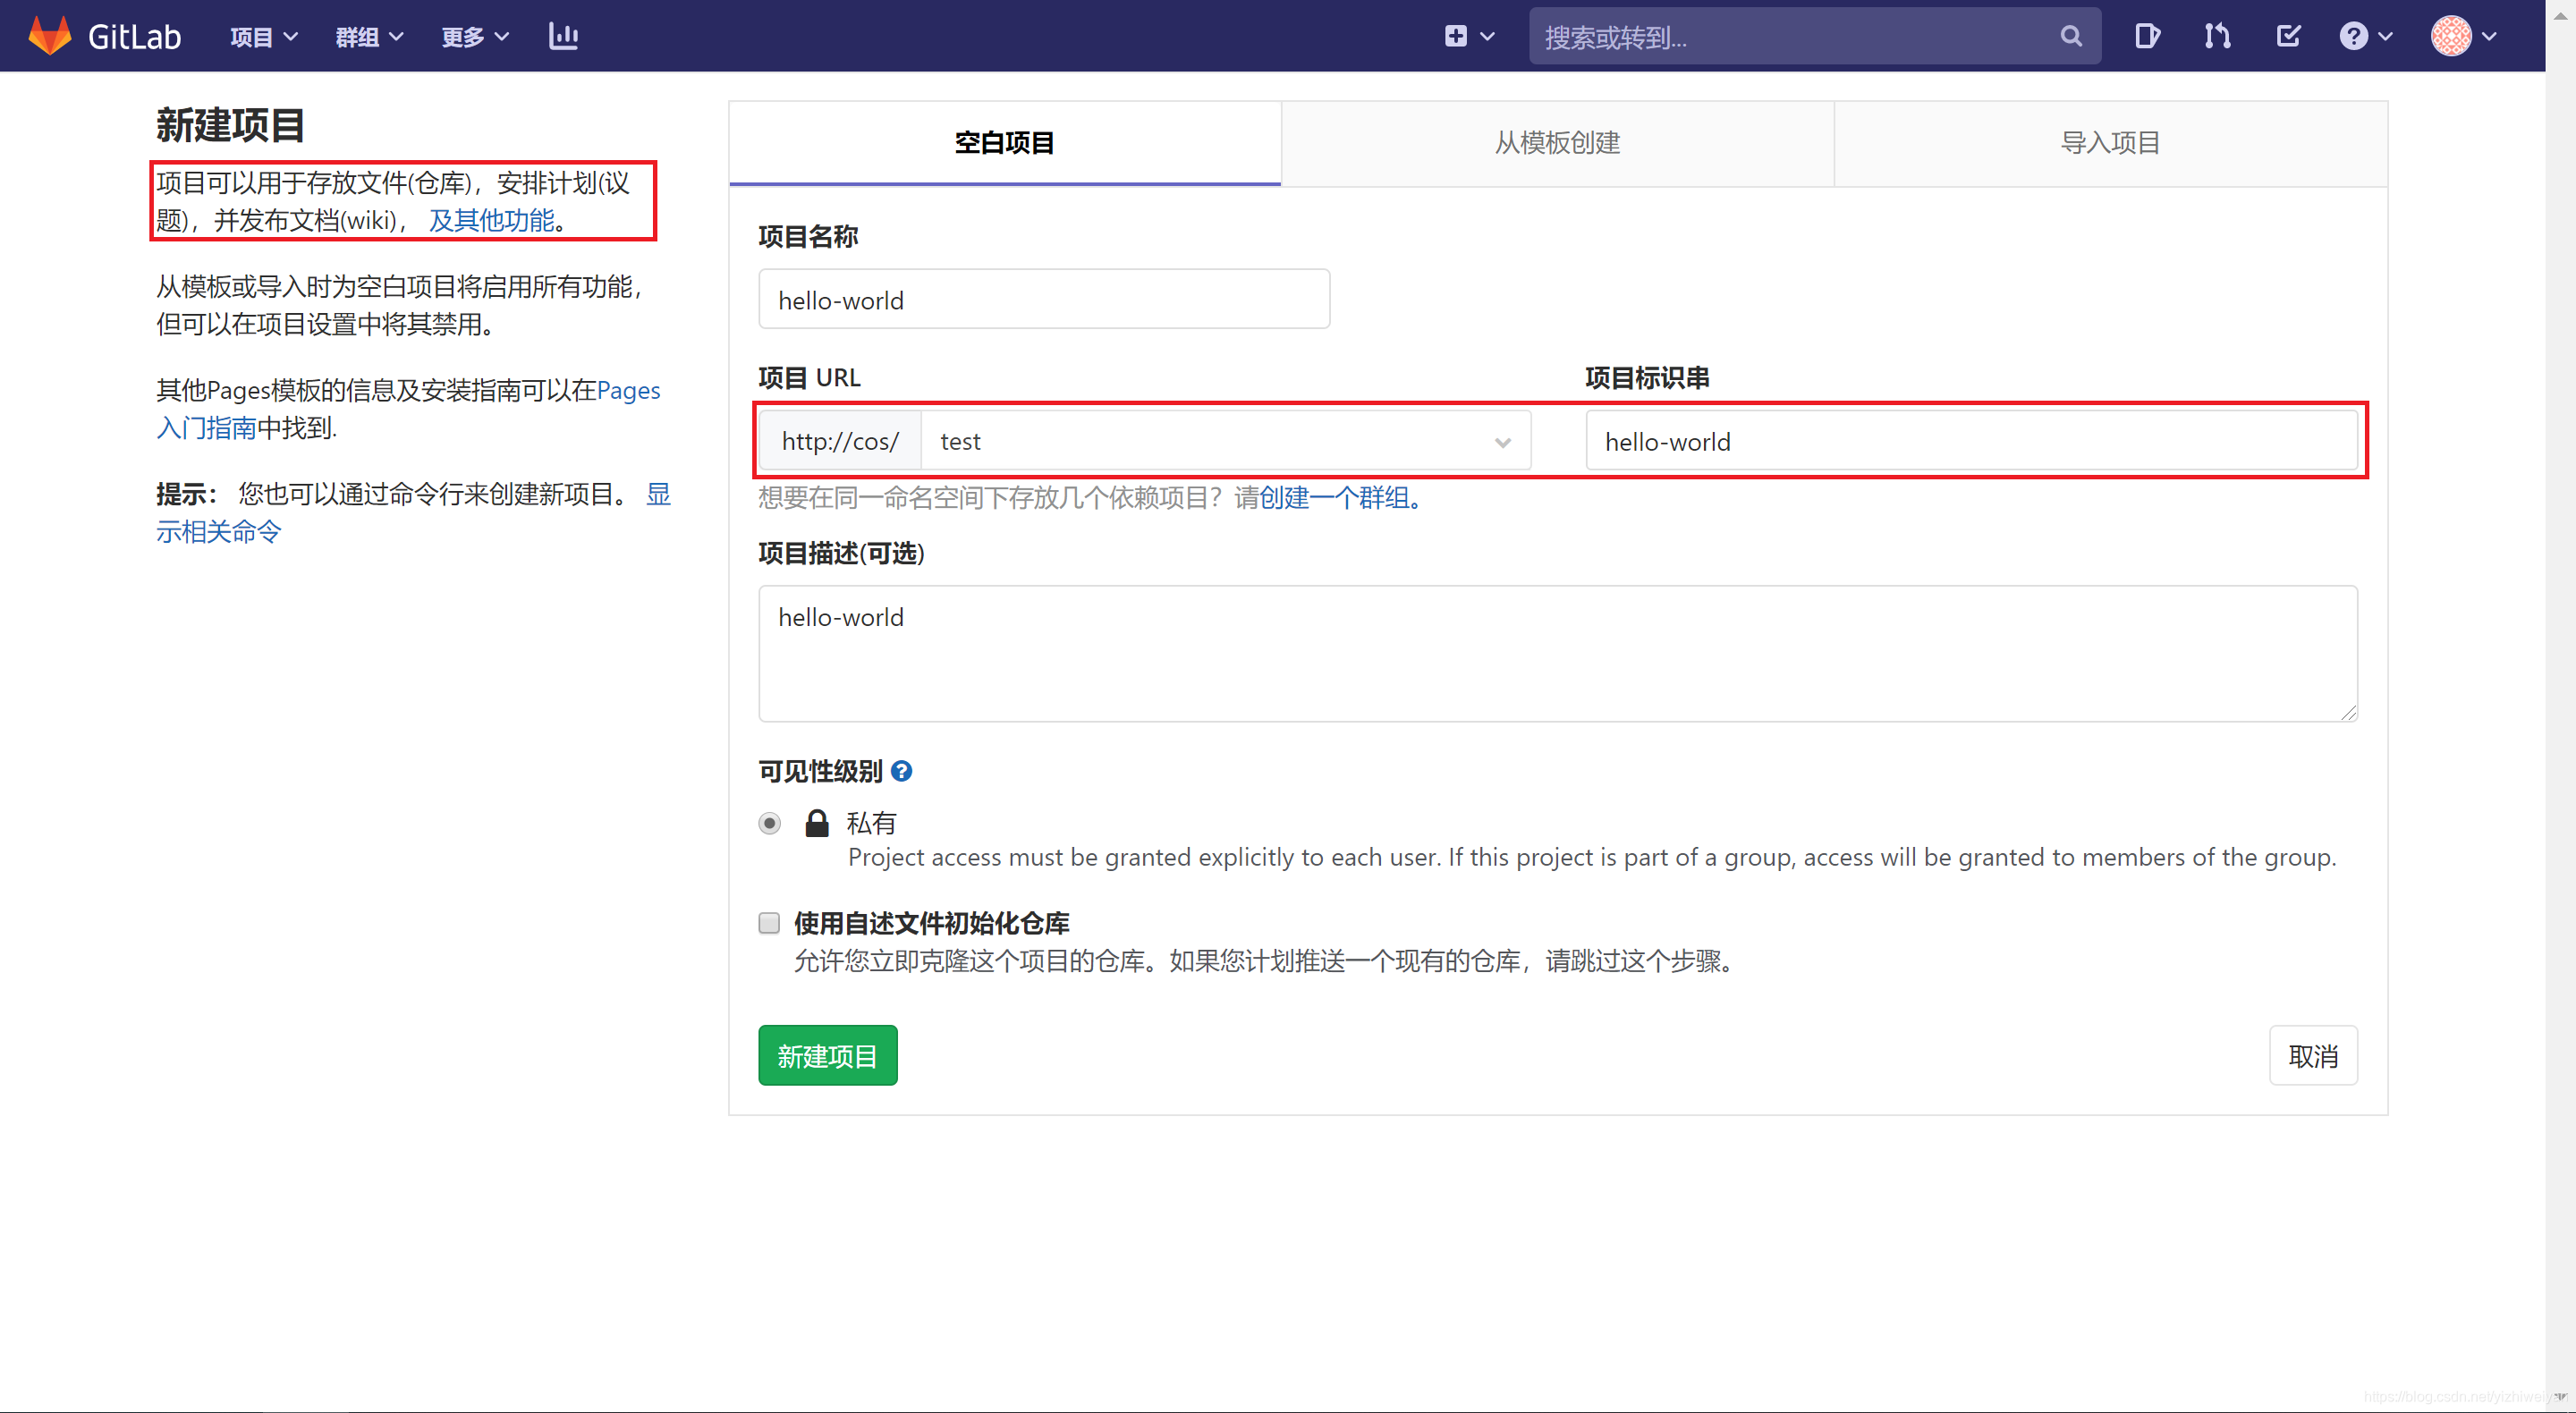
Task: Open the test namespace dropdown
Action: pos(1224,441)
